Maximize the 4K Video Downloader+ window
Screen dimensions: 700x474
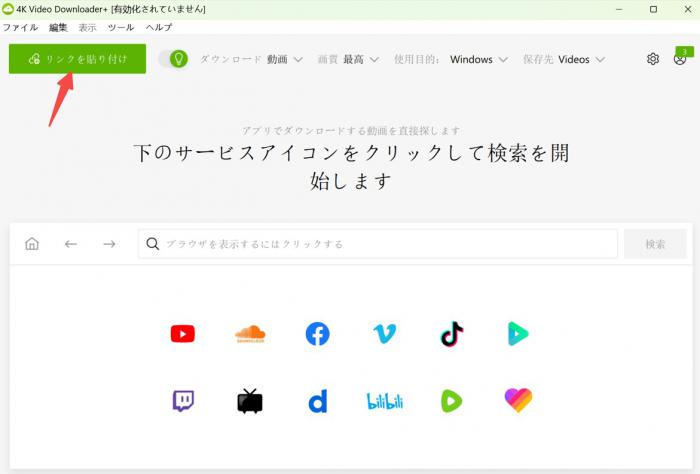653,9
